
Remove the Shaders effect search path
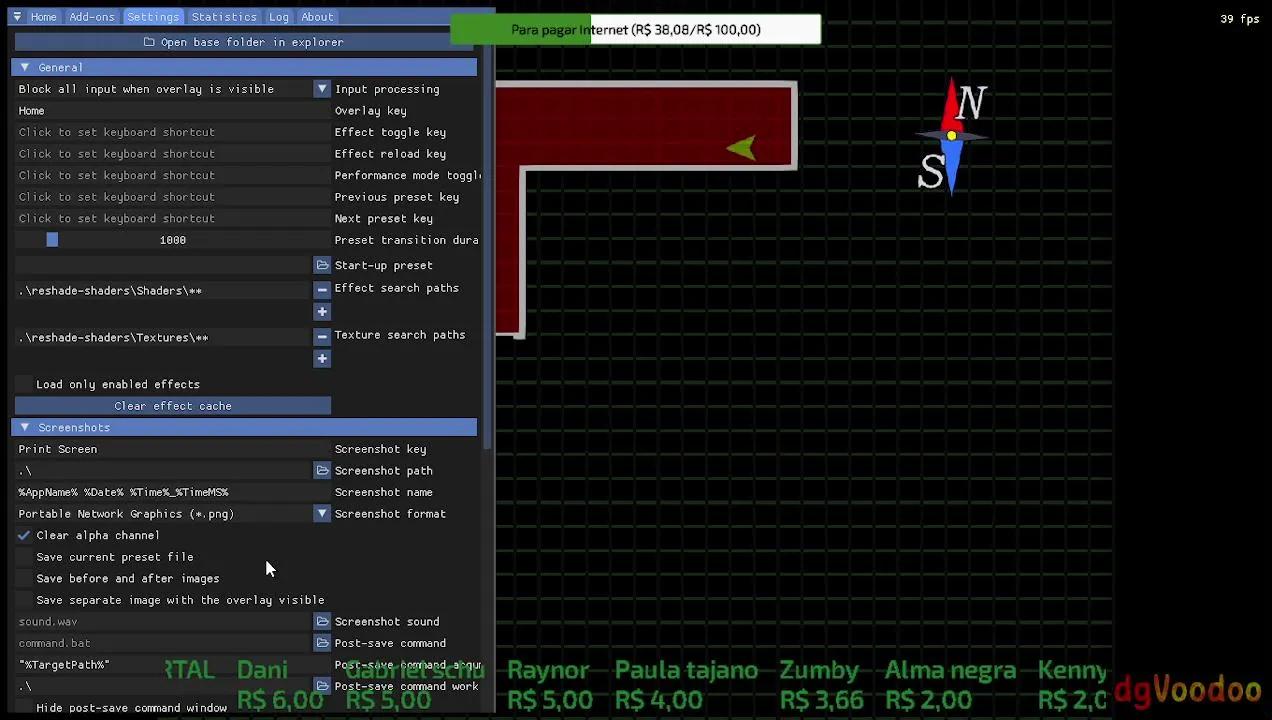coord(322,290)
